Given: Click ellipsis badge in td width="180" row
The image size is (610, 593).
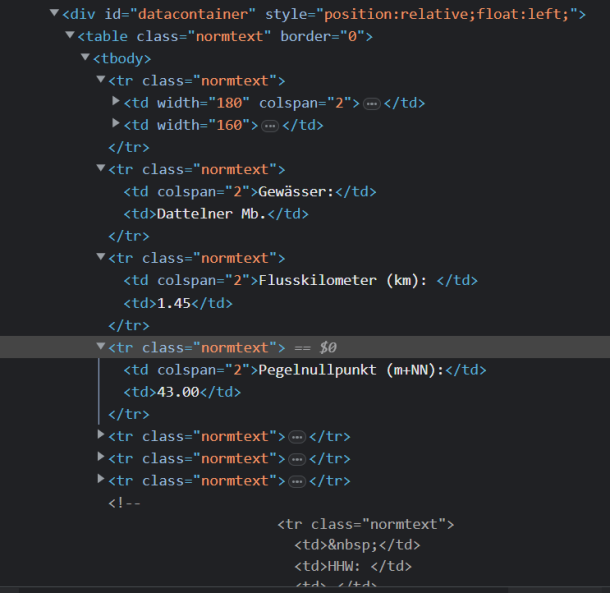Looking at the screenshot, I should [371, 104].
